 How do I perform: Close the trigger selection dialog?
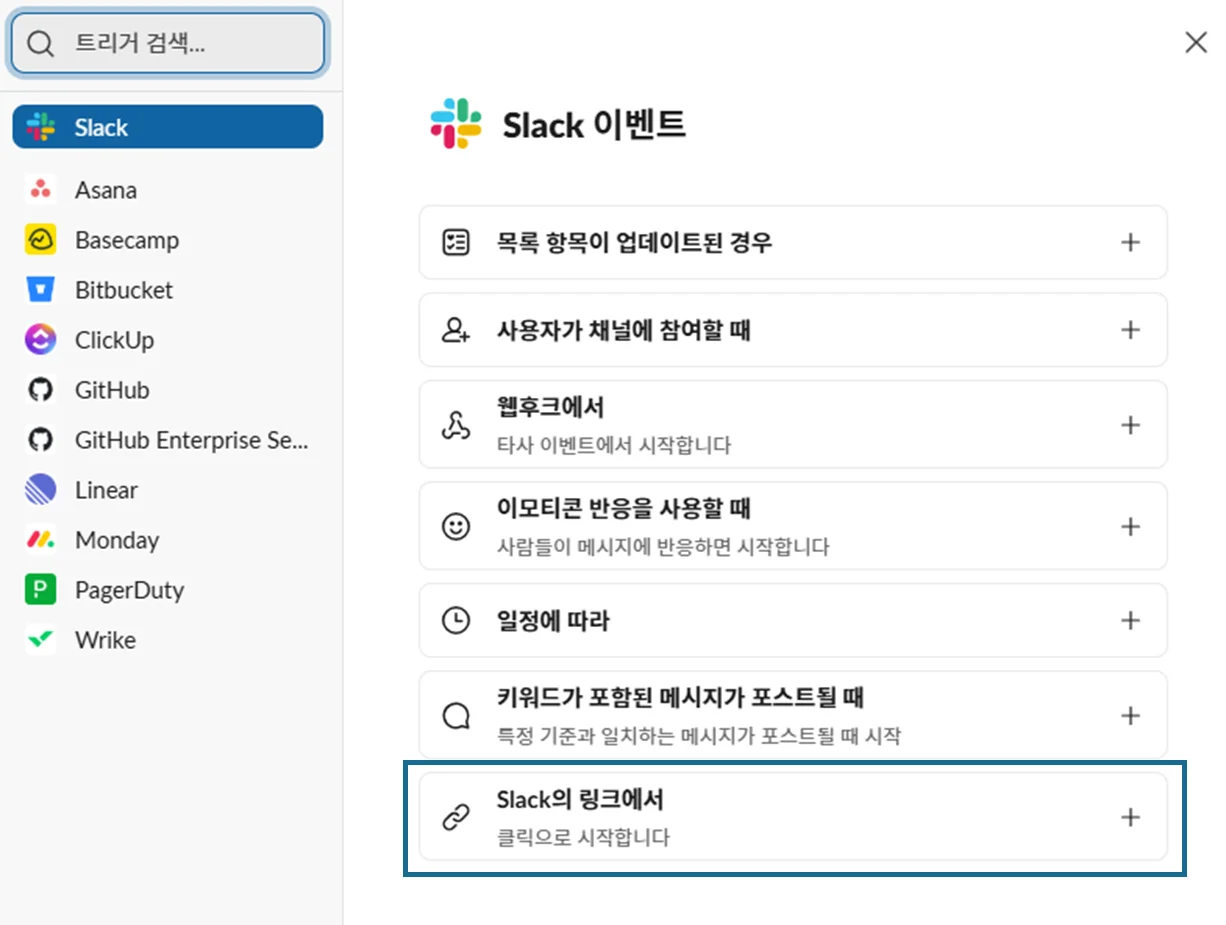[1195, 42]
